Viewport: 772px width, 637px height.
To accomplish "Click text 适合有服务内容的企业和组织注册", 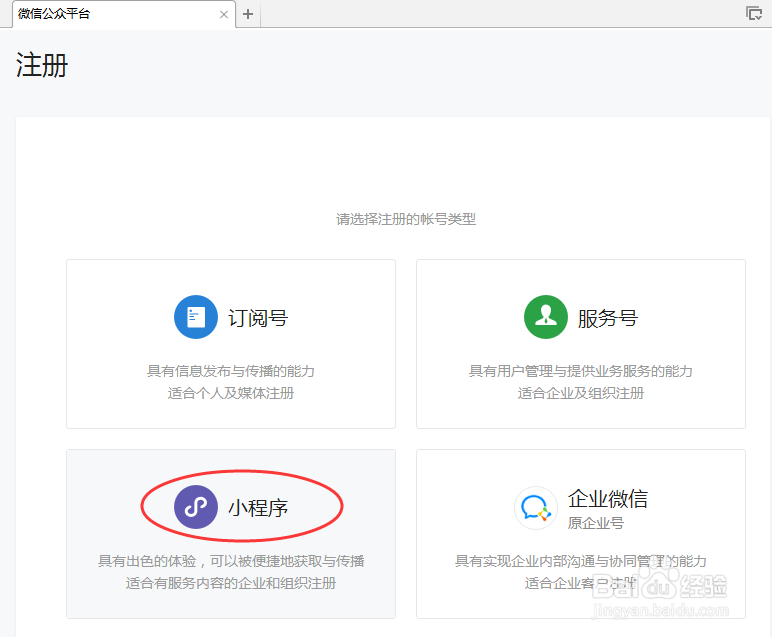I will coord(231,583).
